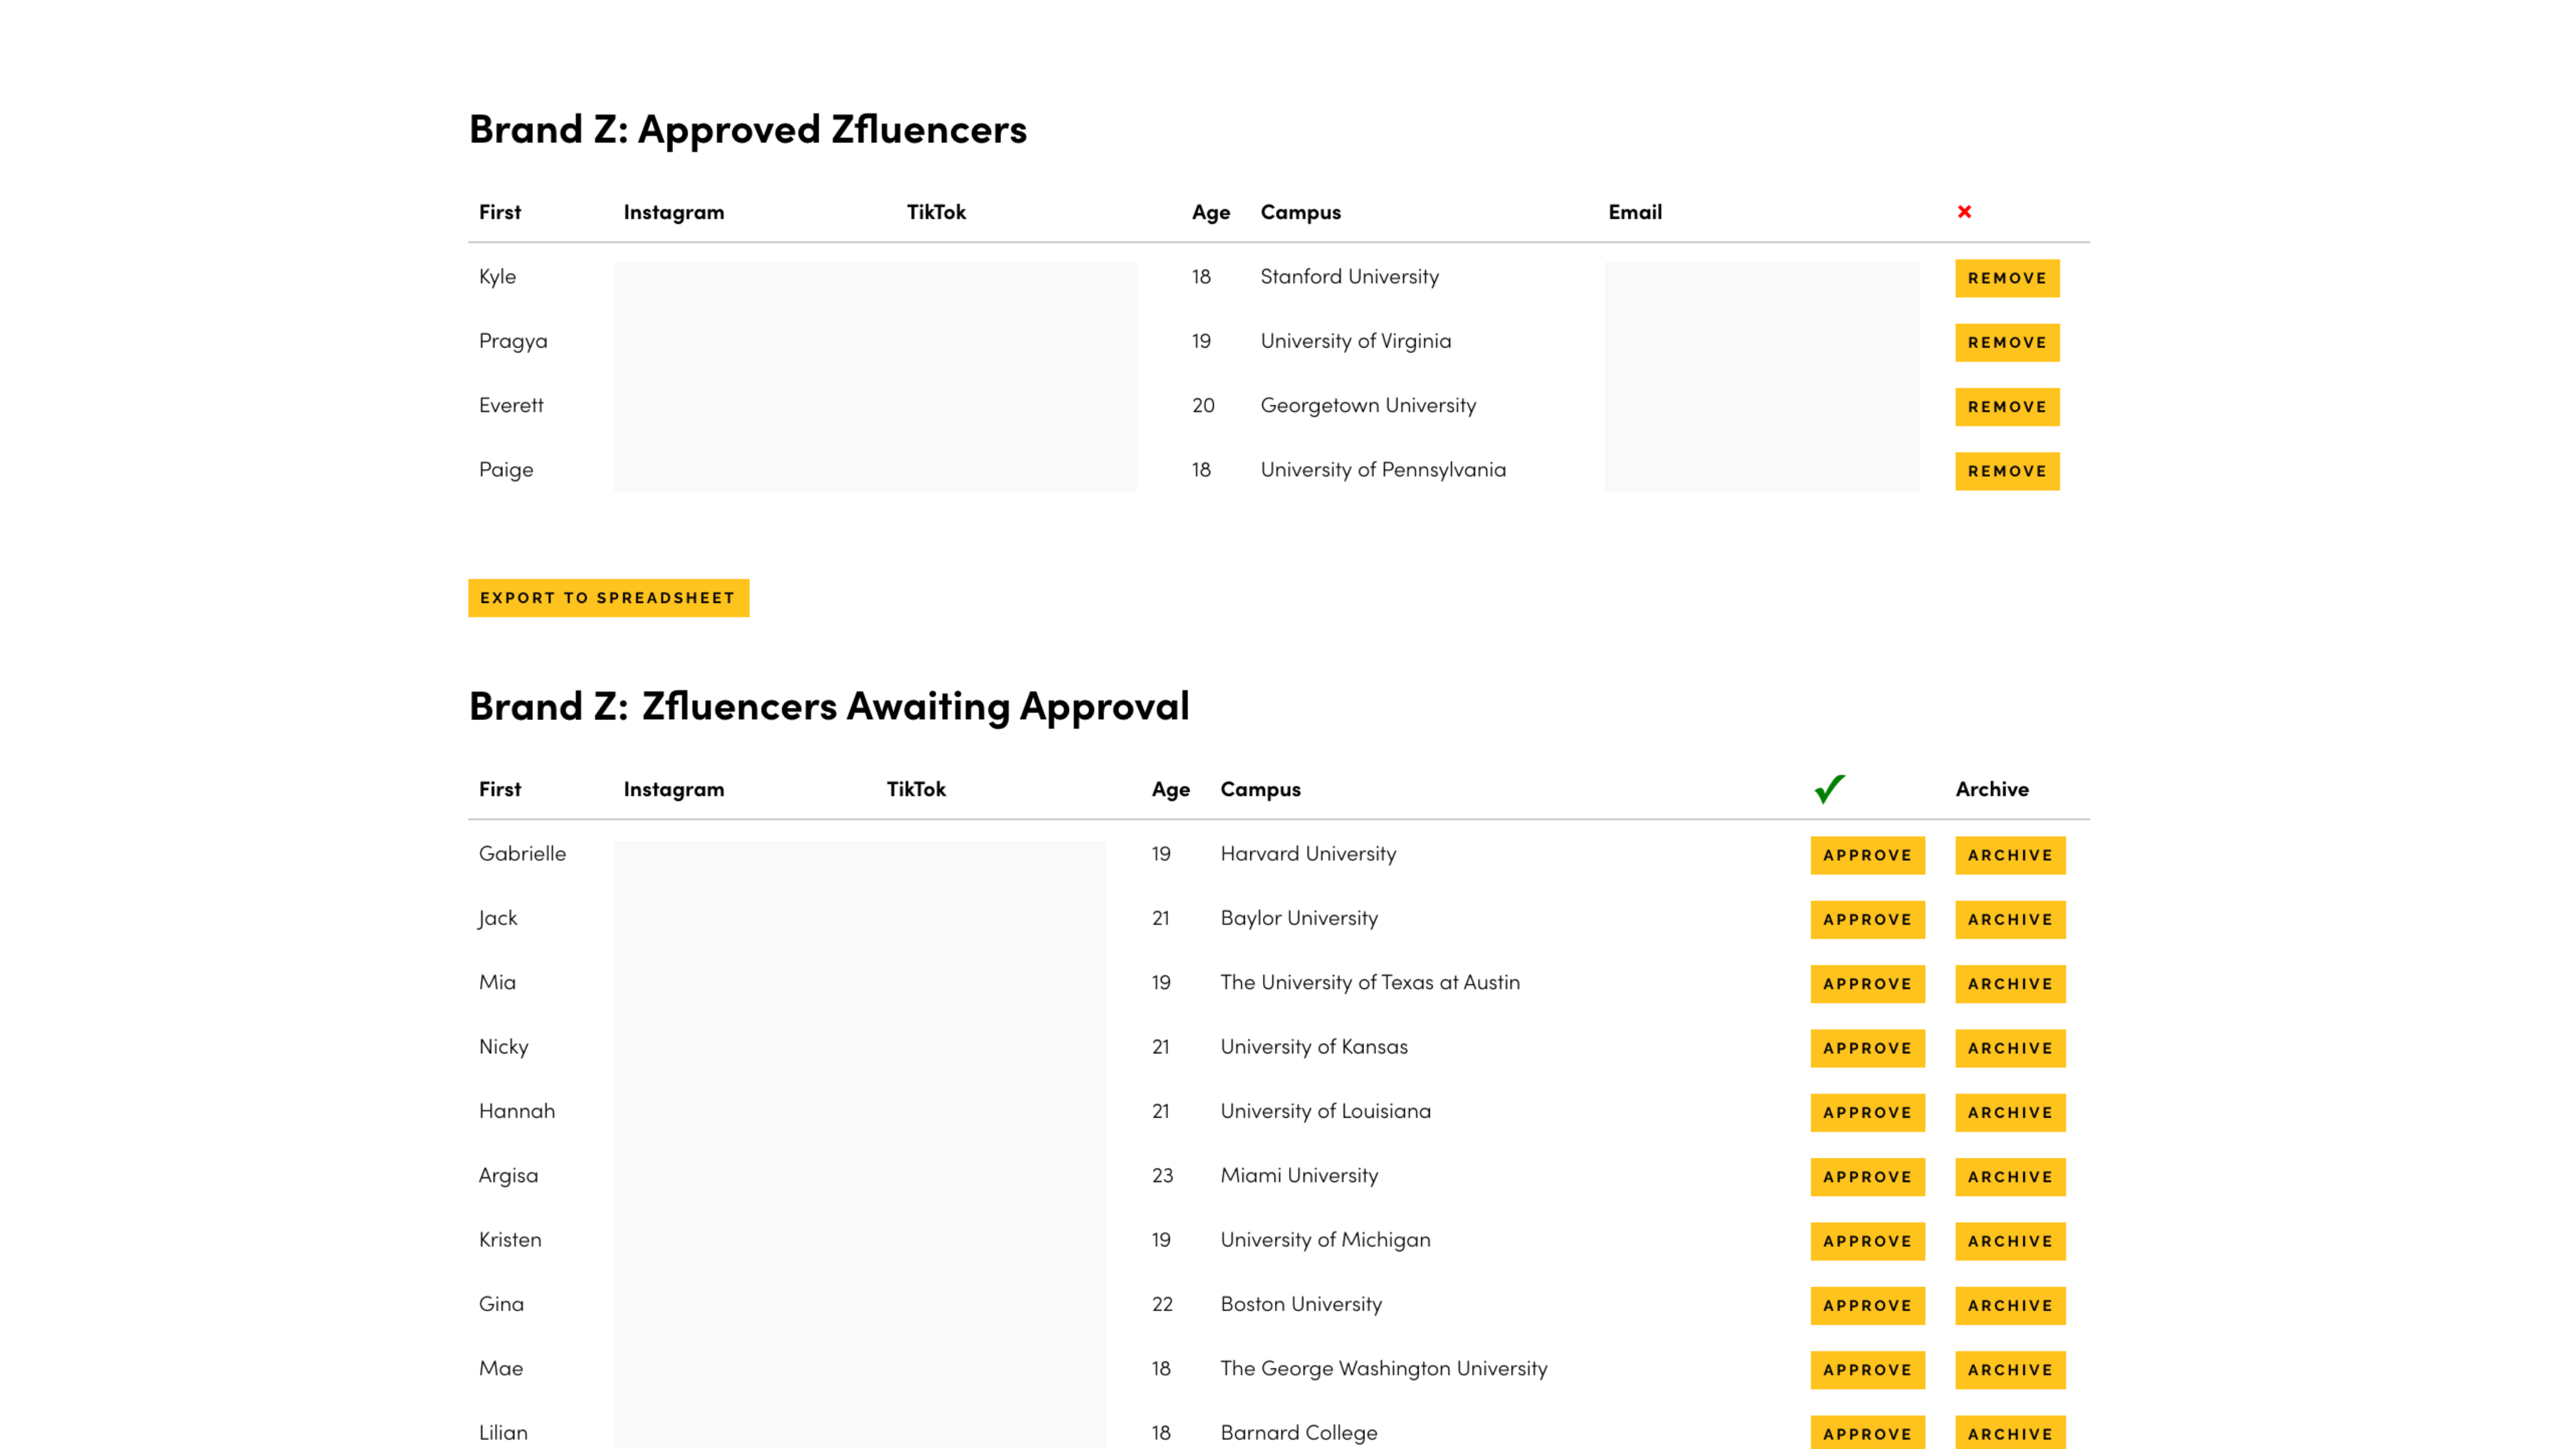Click the name 'Everett' in approved table
2576x1449 pixels.
pyautogui.click(x=511, y=405)
